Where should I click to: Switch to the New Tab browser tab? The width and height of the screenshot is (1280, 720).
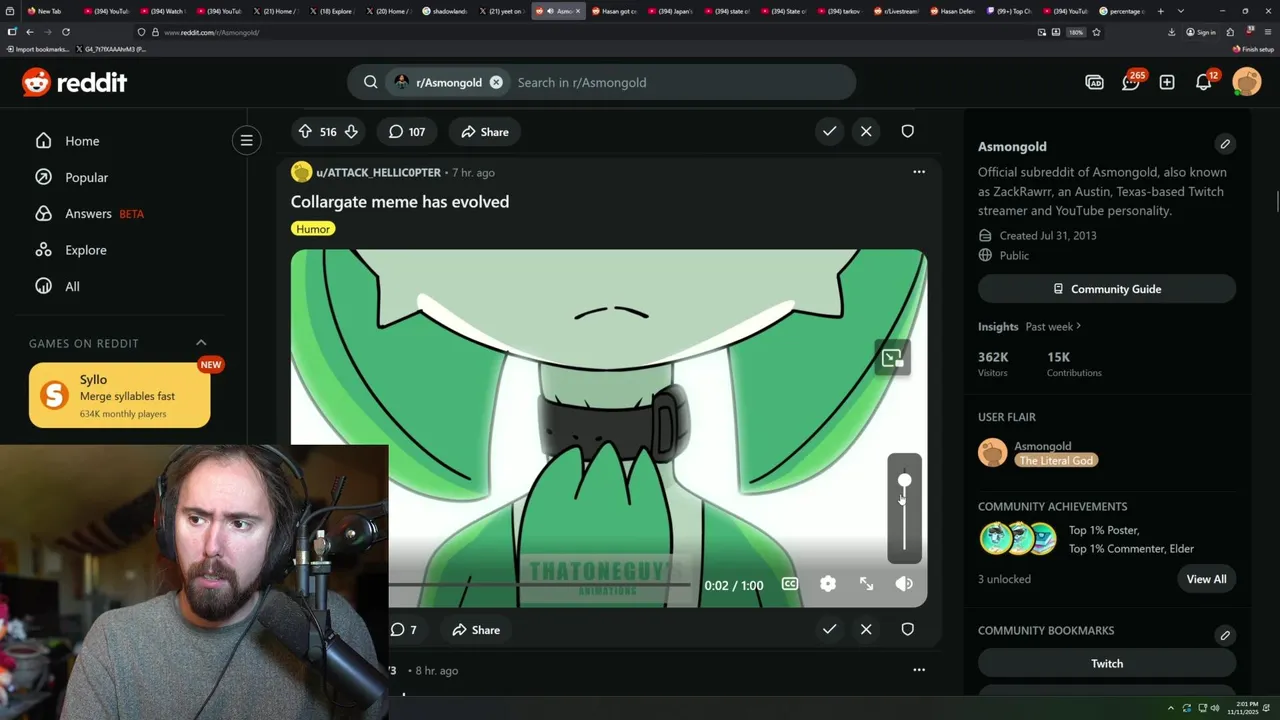point(48,11)
